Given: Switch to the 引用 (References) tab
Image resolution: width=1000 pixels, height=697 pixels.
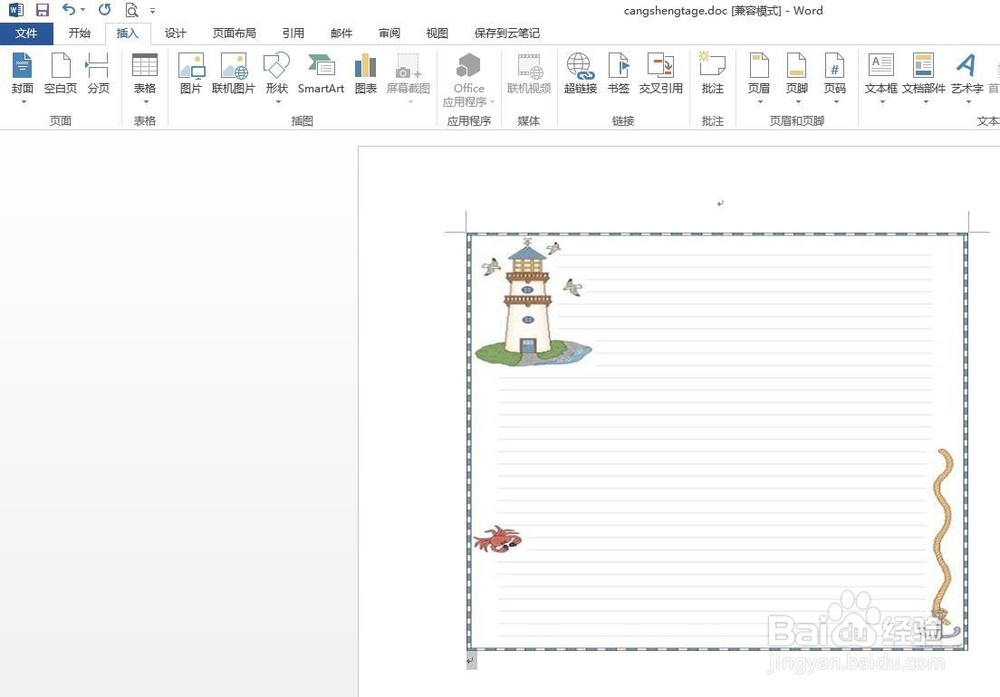Looking at the screenshot, I should (293, 33).
